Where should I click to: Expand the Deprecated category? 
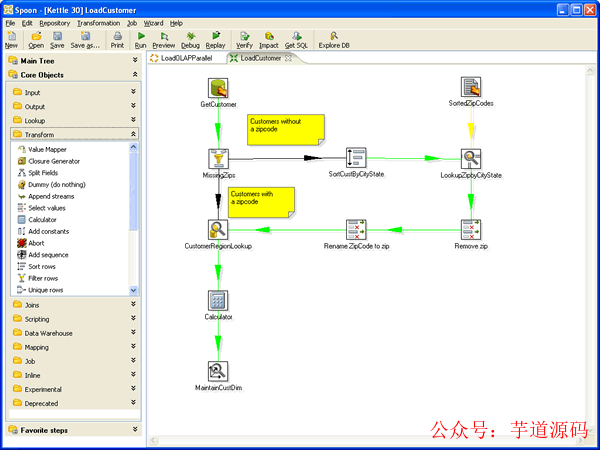(133, 403)
